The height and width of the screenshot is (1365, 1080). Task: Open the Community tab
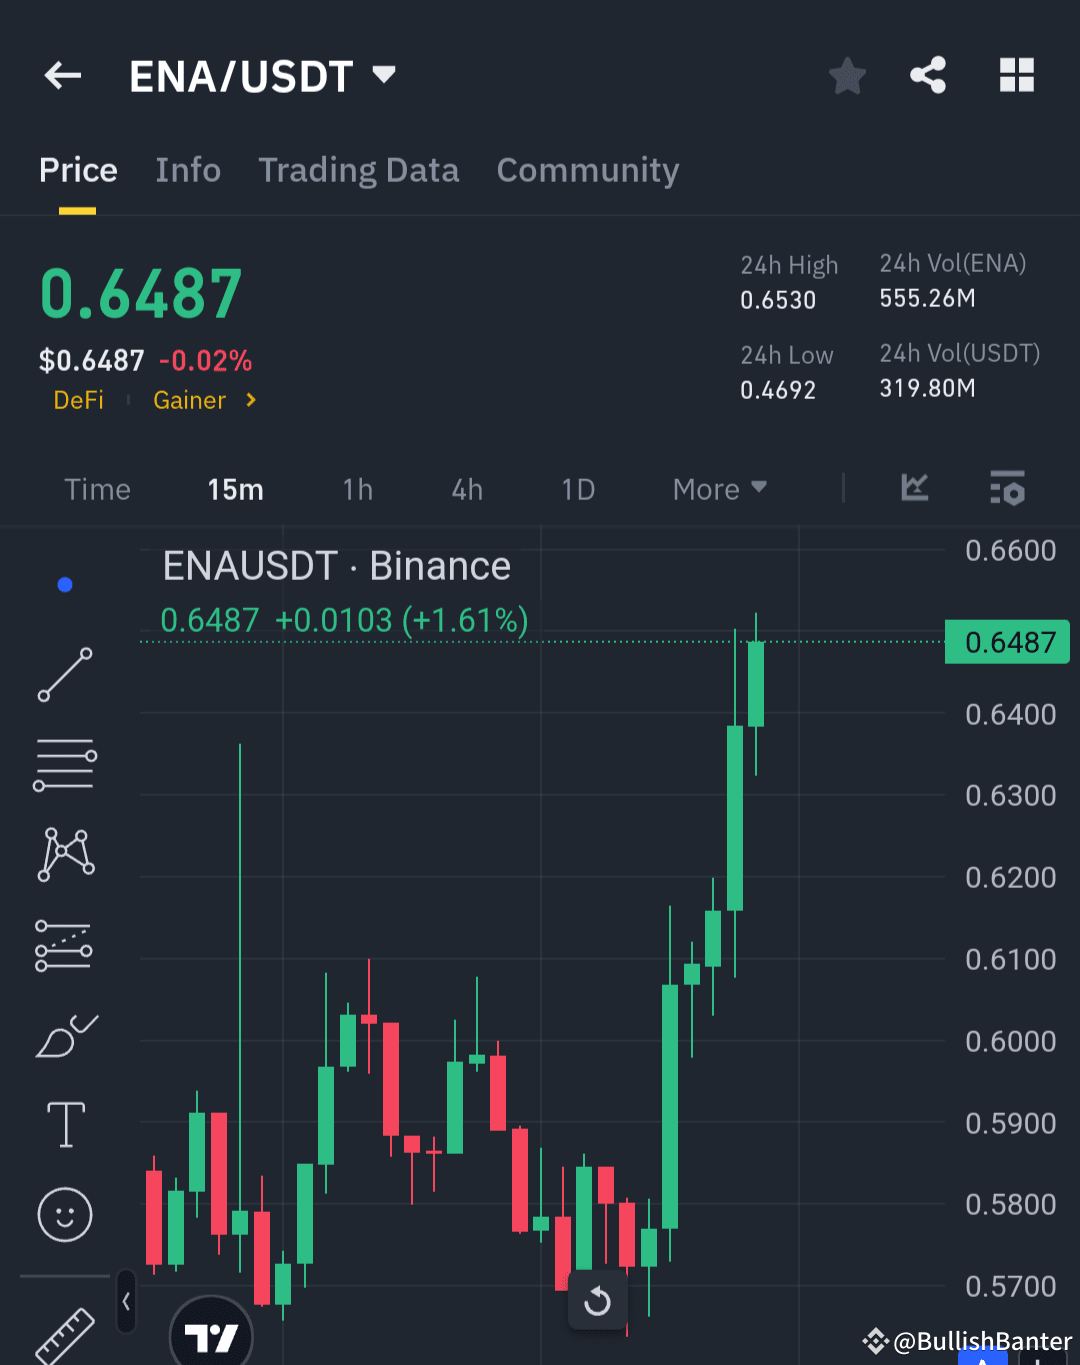pos(587,170)
